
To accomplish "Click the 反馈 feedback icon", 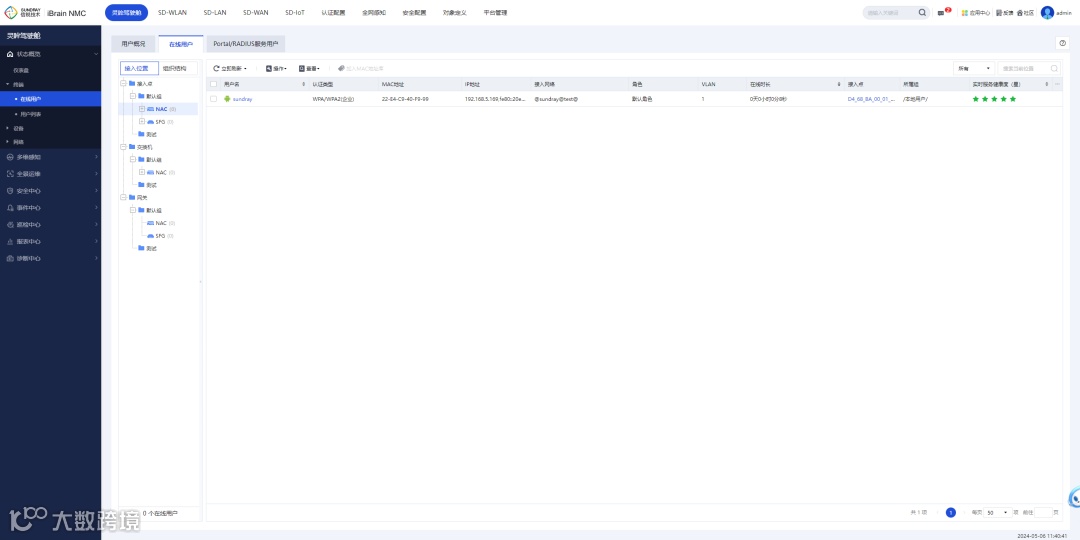I will [x=999, y=12].
